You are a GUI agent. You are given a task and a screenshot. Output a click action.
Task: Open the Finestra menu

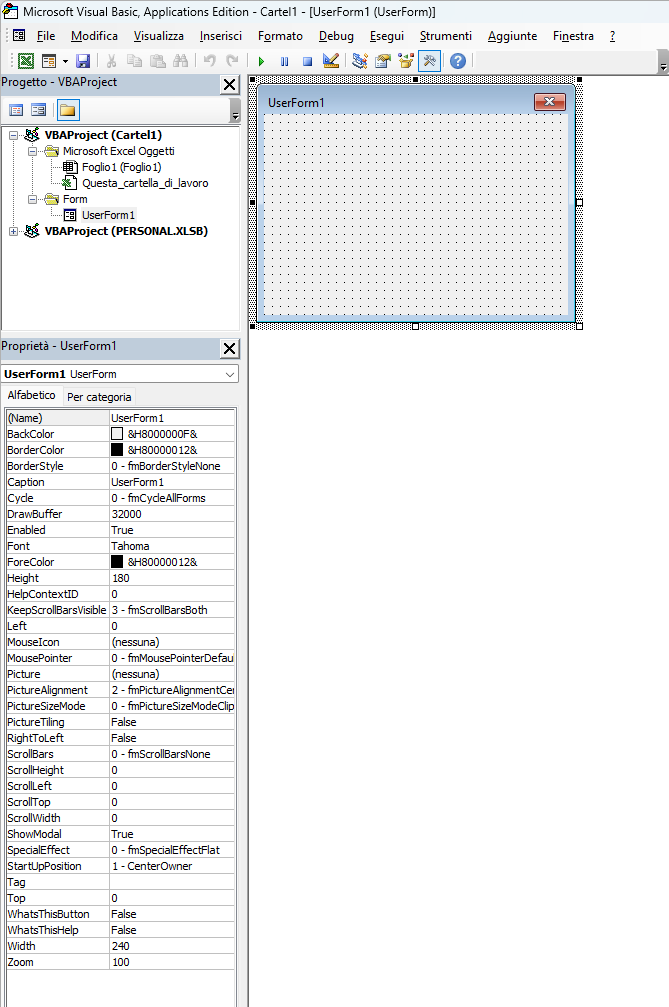pos(573,36)
